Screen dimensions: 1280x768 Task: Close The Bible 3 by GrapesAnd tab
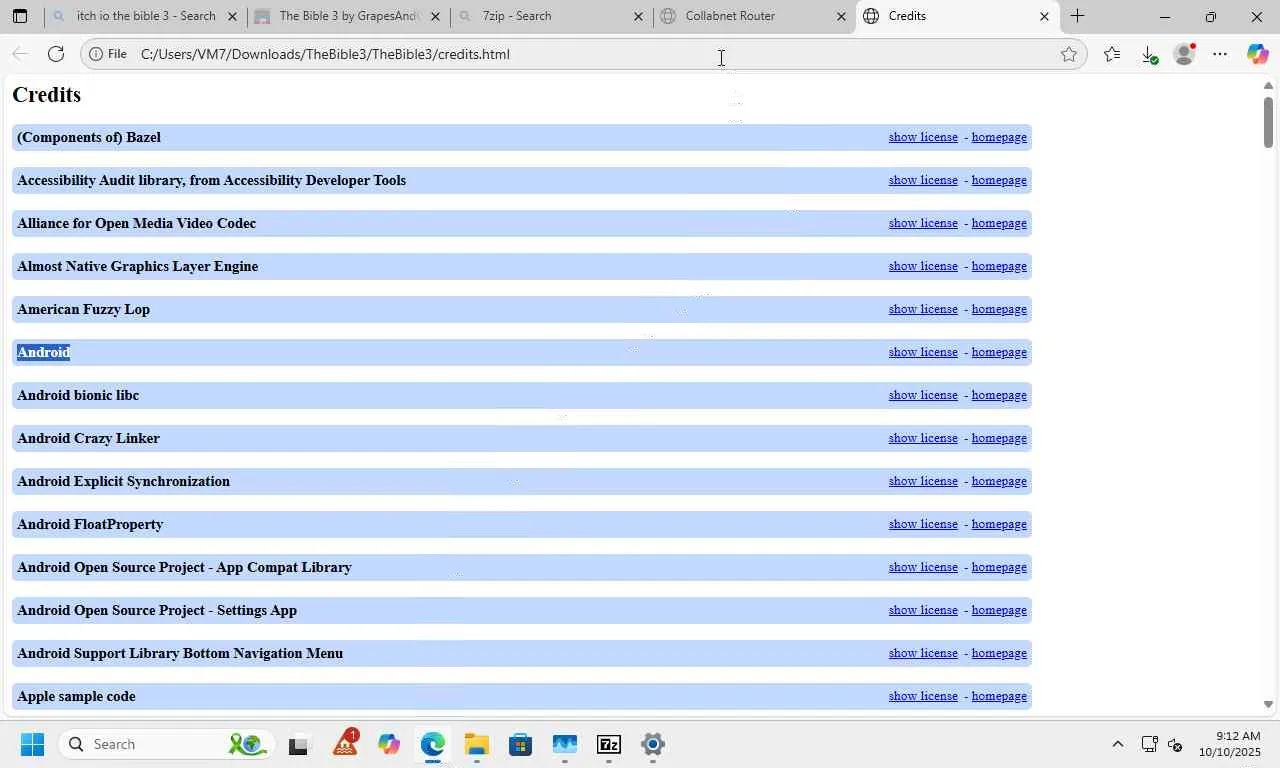pos(435,16)
